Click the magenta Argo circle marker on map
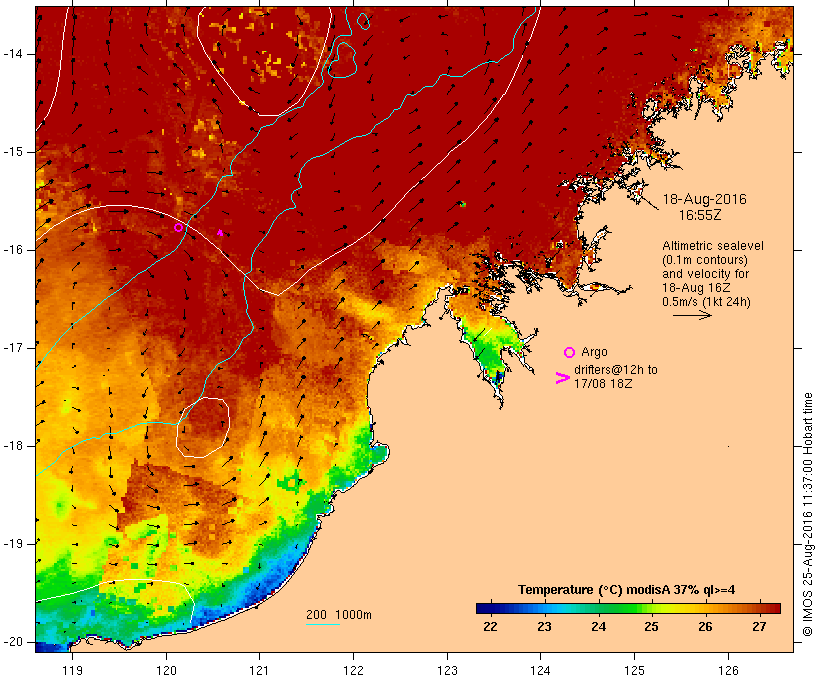Viewport: 820px width, 680px height. point(178,228)
